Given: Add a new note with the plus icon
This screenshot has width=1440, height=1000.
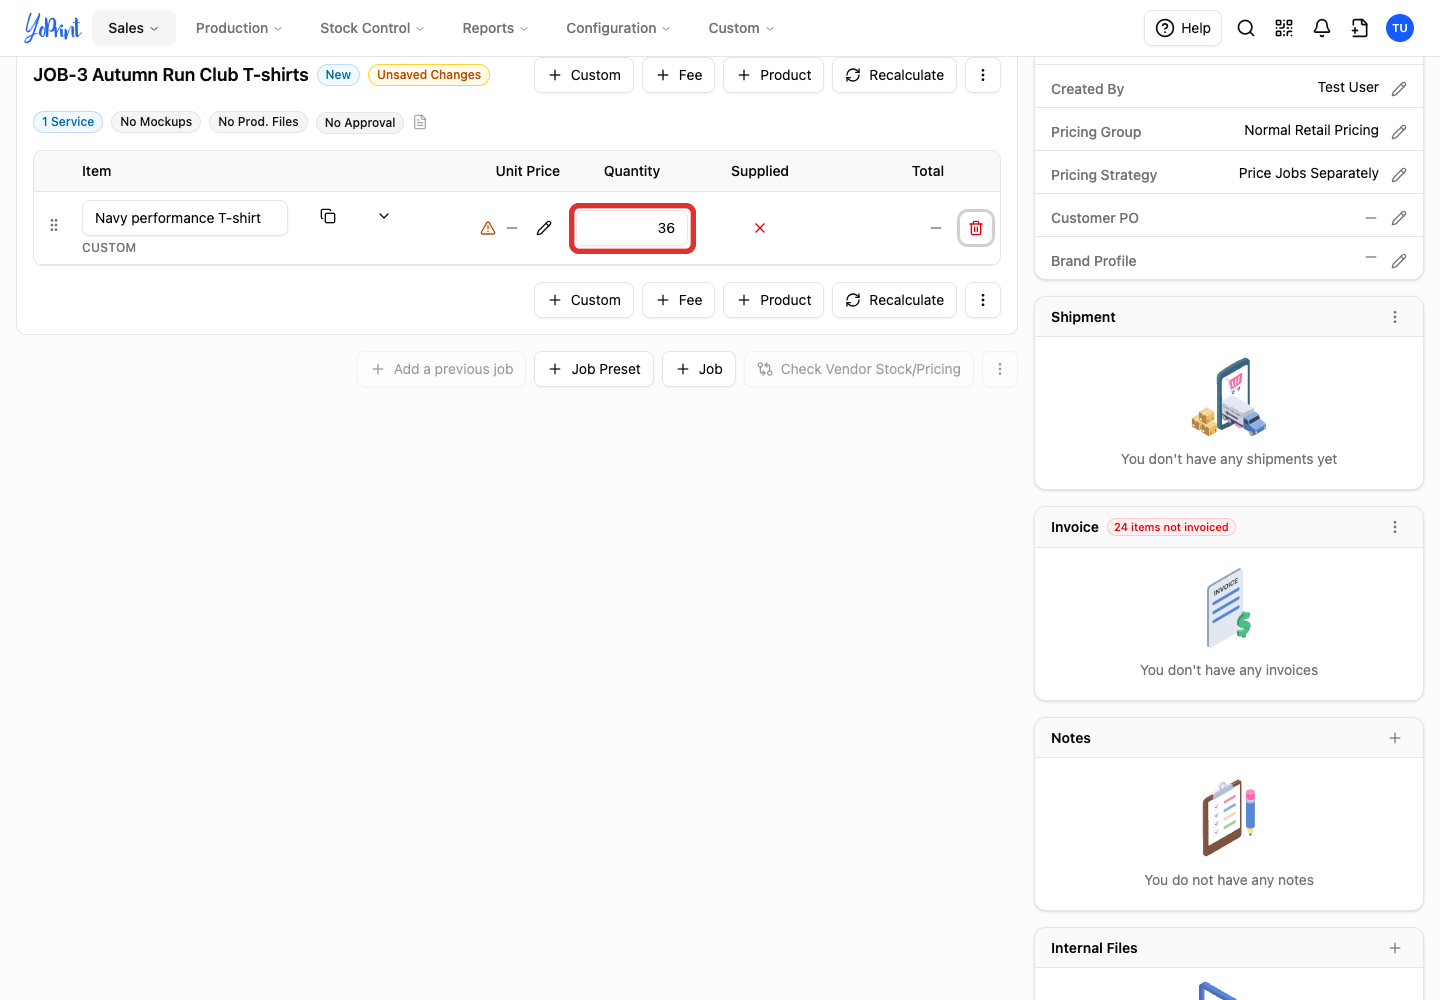Looking at the screenshot, I should tap(1395, 738).
